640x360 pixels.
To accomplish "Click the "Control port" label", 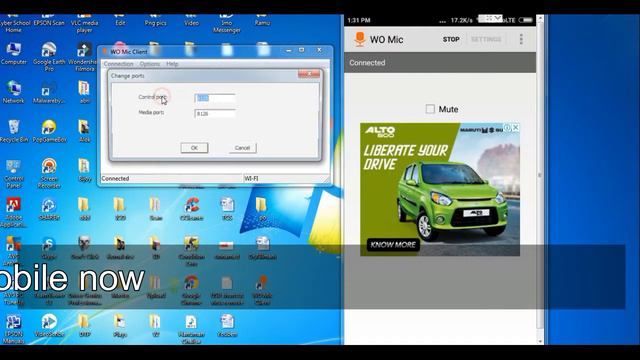I will (152, 97).
